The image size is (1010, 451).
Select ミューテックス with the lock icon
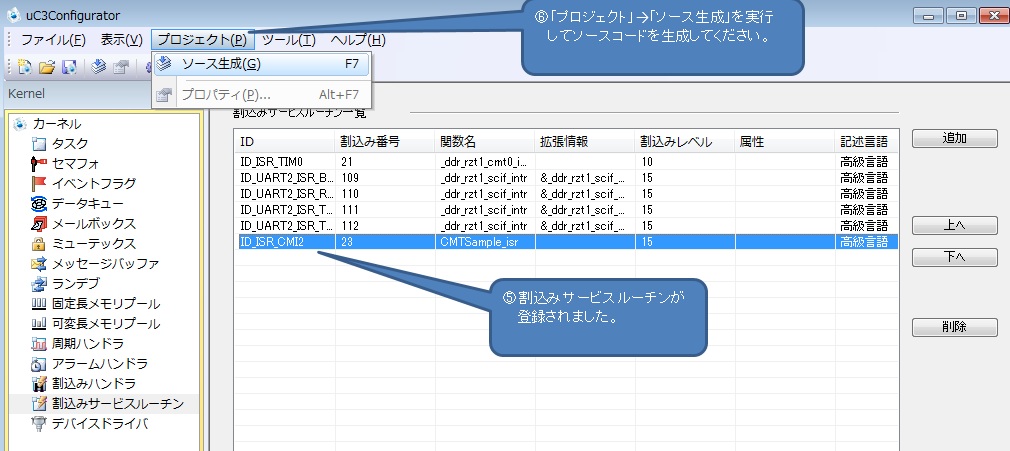(93, 243)
